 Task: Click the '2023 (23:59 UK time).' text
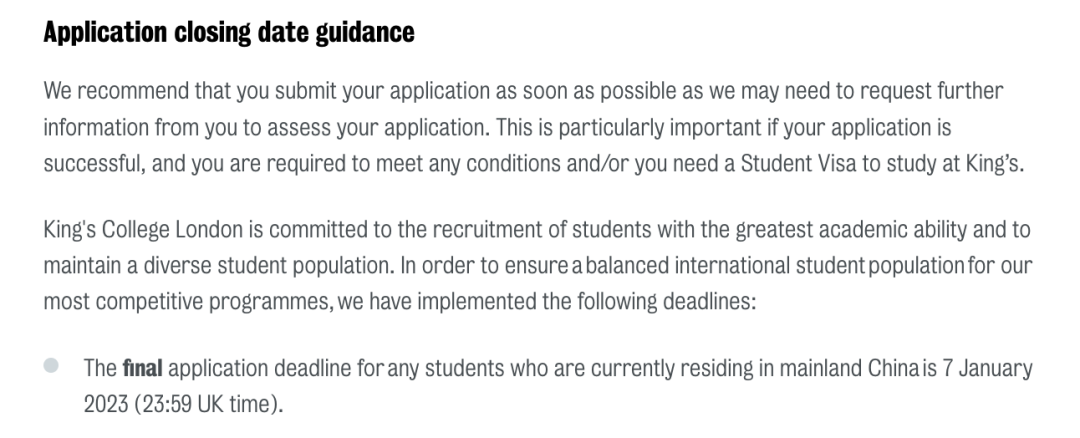tap(172, 402)
